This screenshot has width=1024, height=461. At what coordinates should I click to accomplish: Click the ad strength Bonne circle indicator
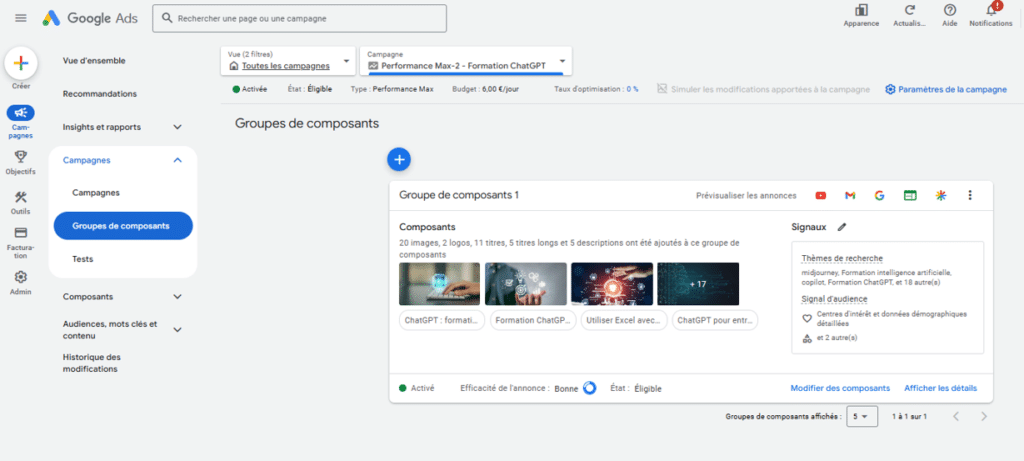(x=589, y=388)
